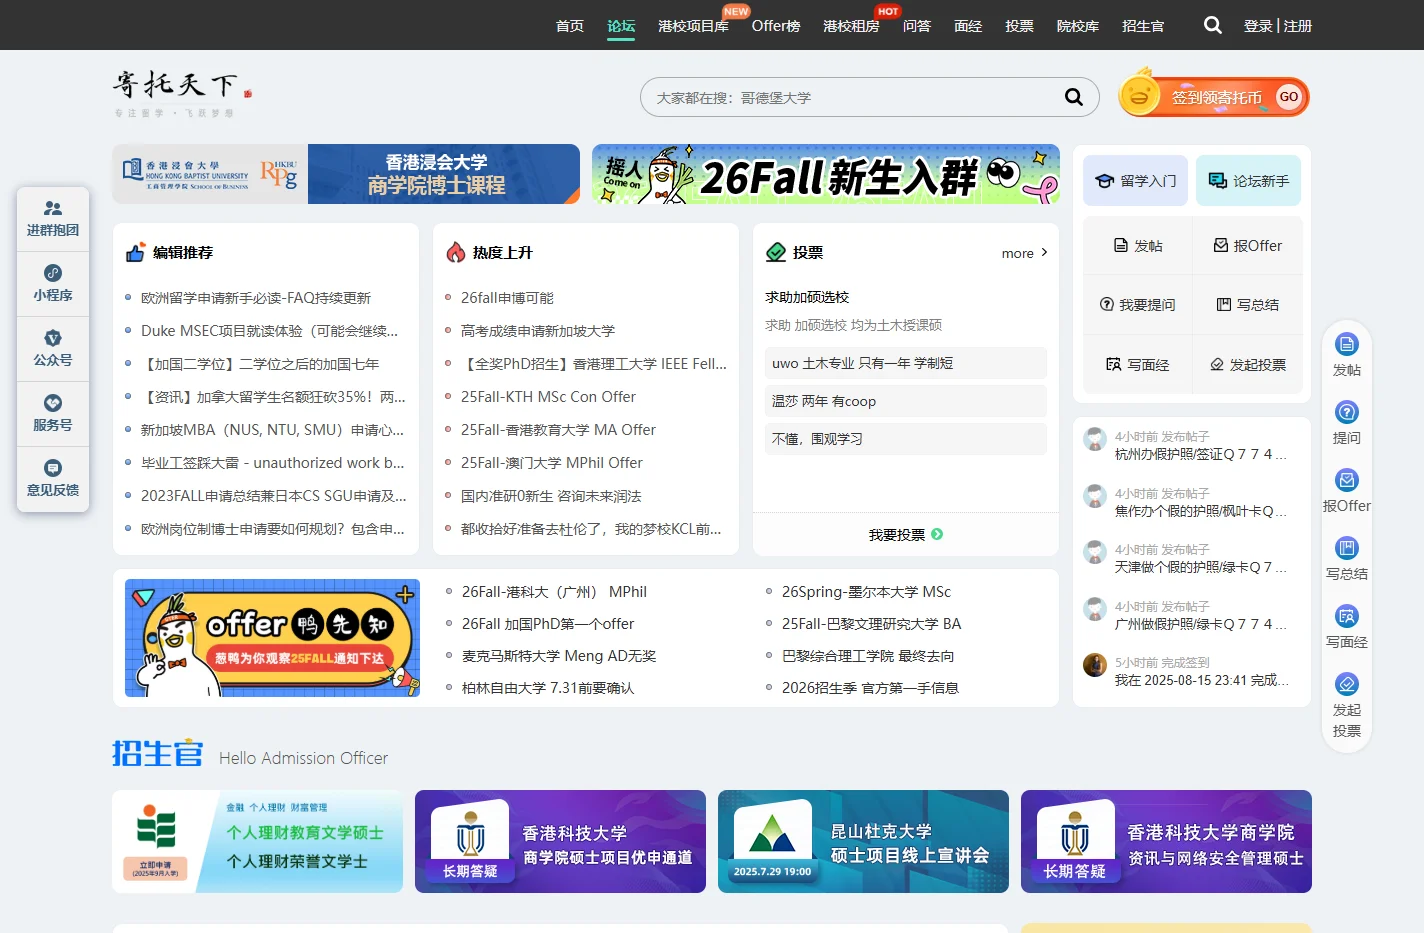The height and width of the screenshot is (933, 1424).
Task: Select vote option 不懂，围观学习
Action: 906,439
